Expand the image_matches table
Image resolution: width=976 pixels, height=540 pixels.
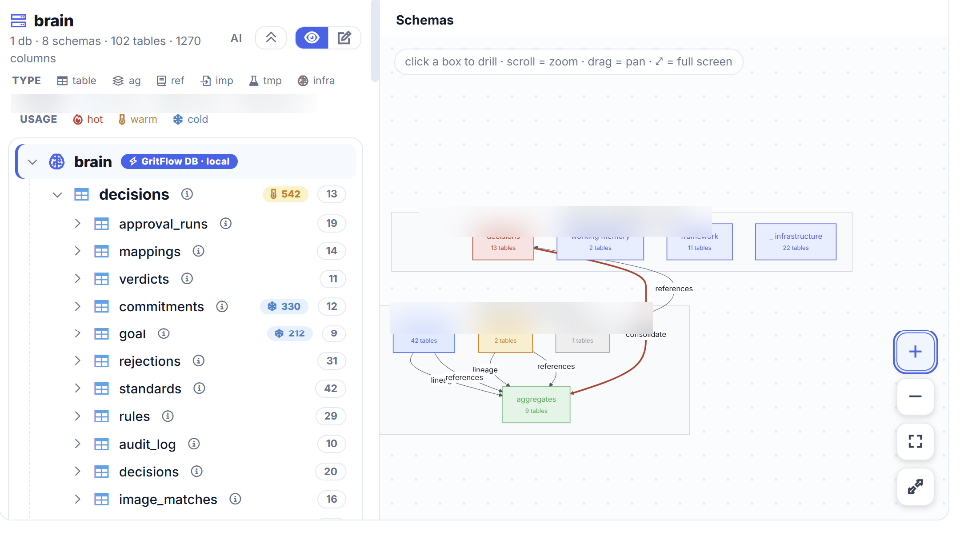tap(77, 499)
